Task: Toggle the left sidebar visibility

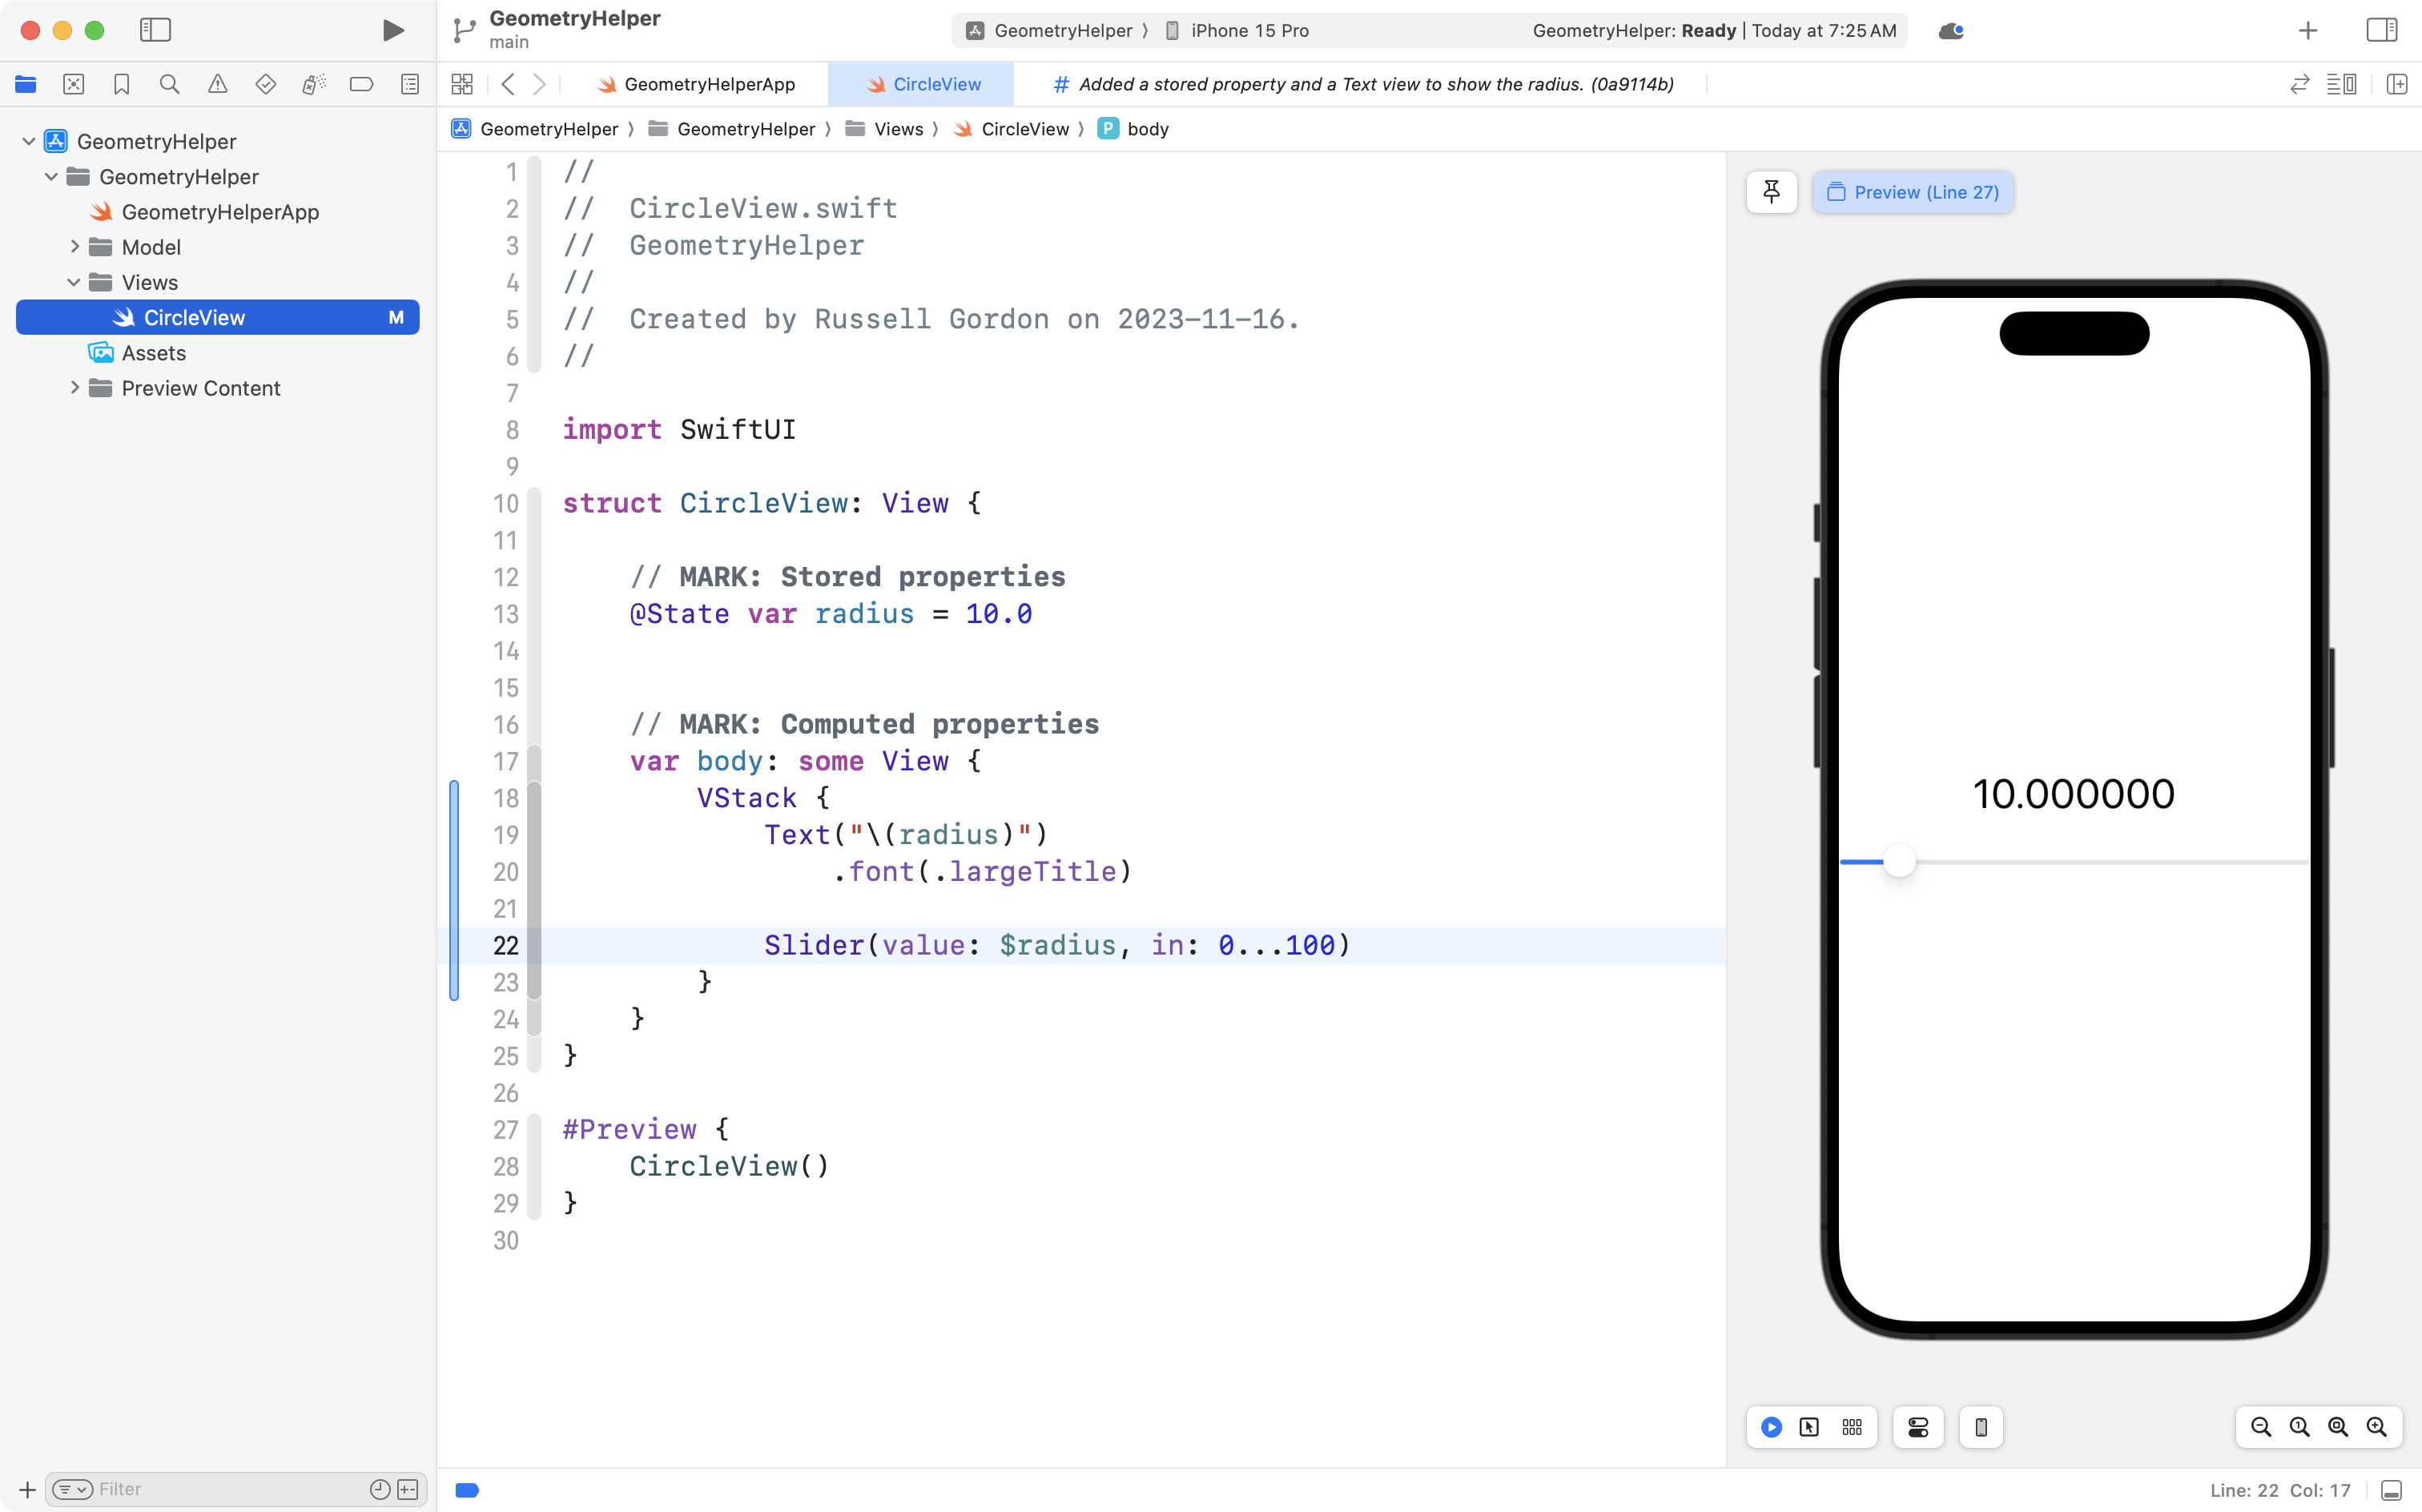Action: 156,30
